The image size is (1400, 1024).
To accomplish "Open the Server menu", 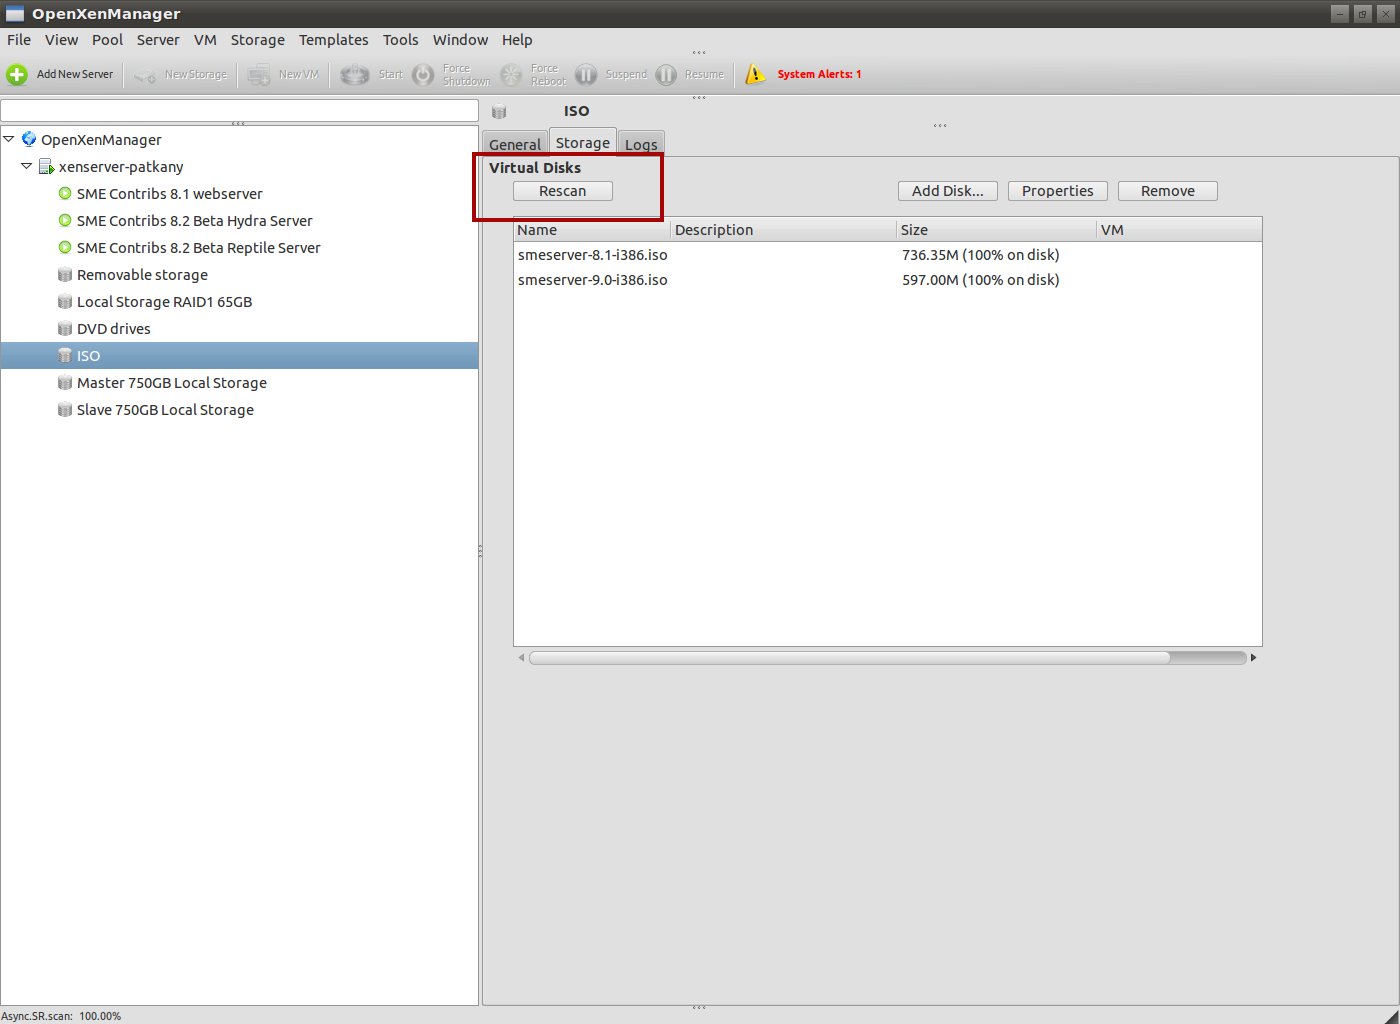I will point(158,40).
